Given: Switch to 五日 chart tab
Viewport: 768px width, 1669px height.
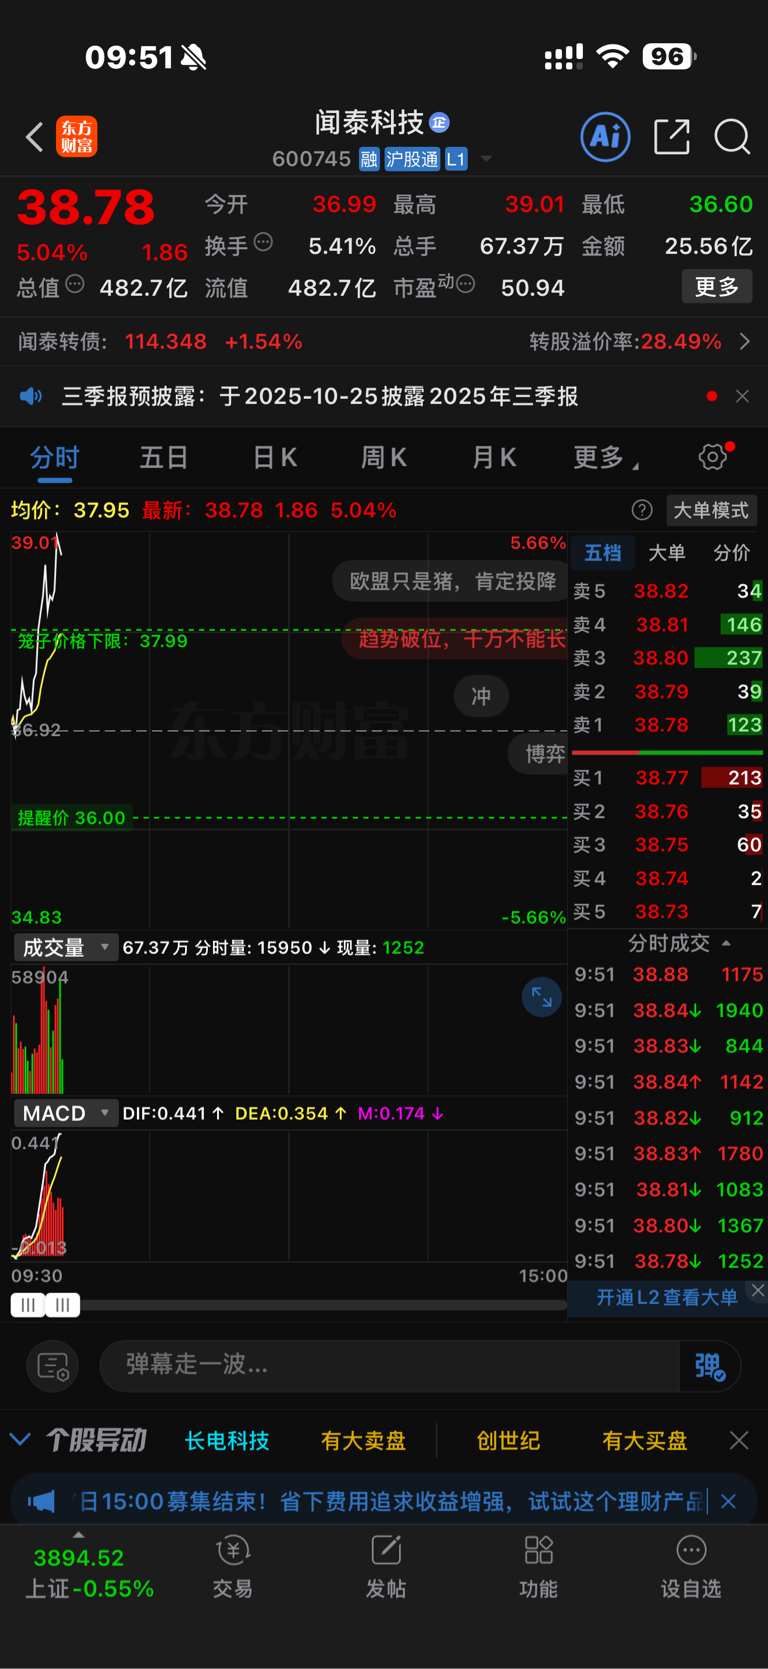Looking at the screenshot, I should coord(164,458).
